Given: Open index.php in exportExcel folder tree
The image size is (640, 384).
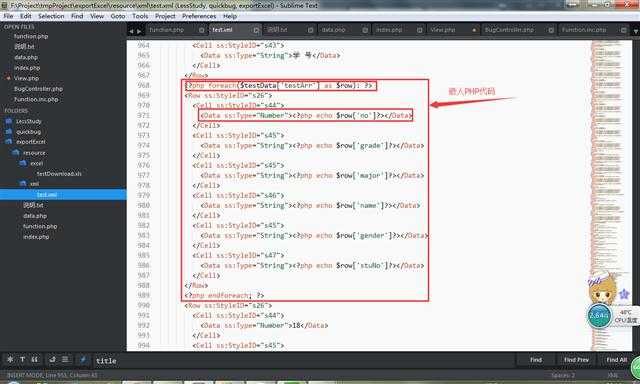Looking at the screenshot, I should (36, 237).
